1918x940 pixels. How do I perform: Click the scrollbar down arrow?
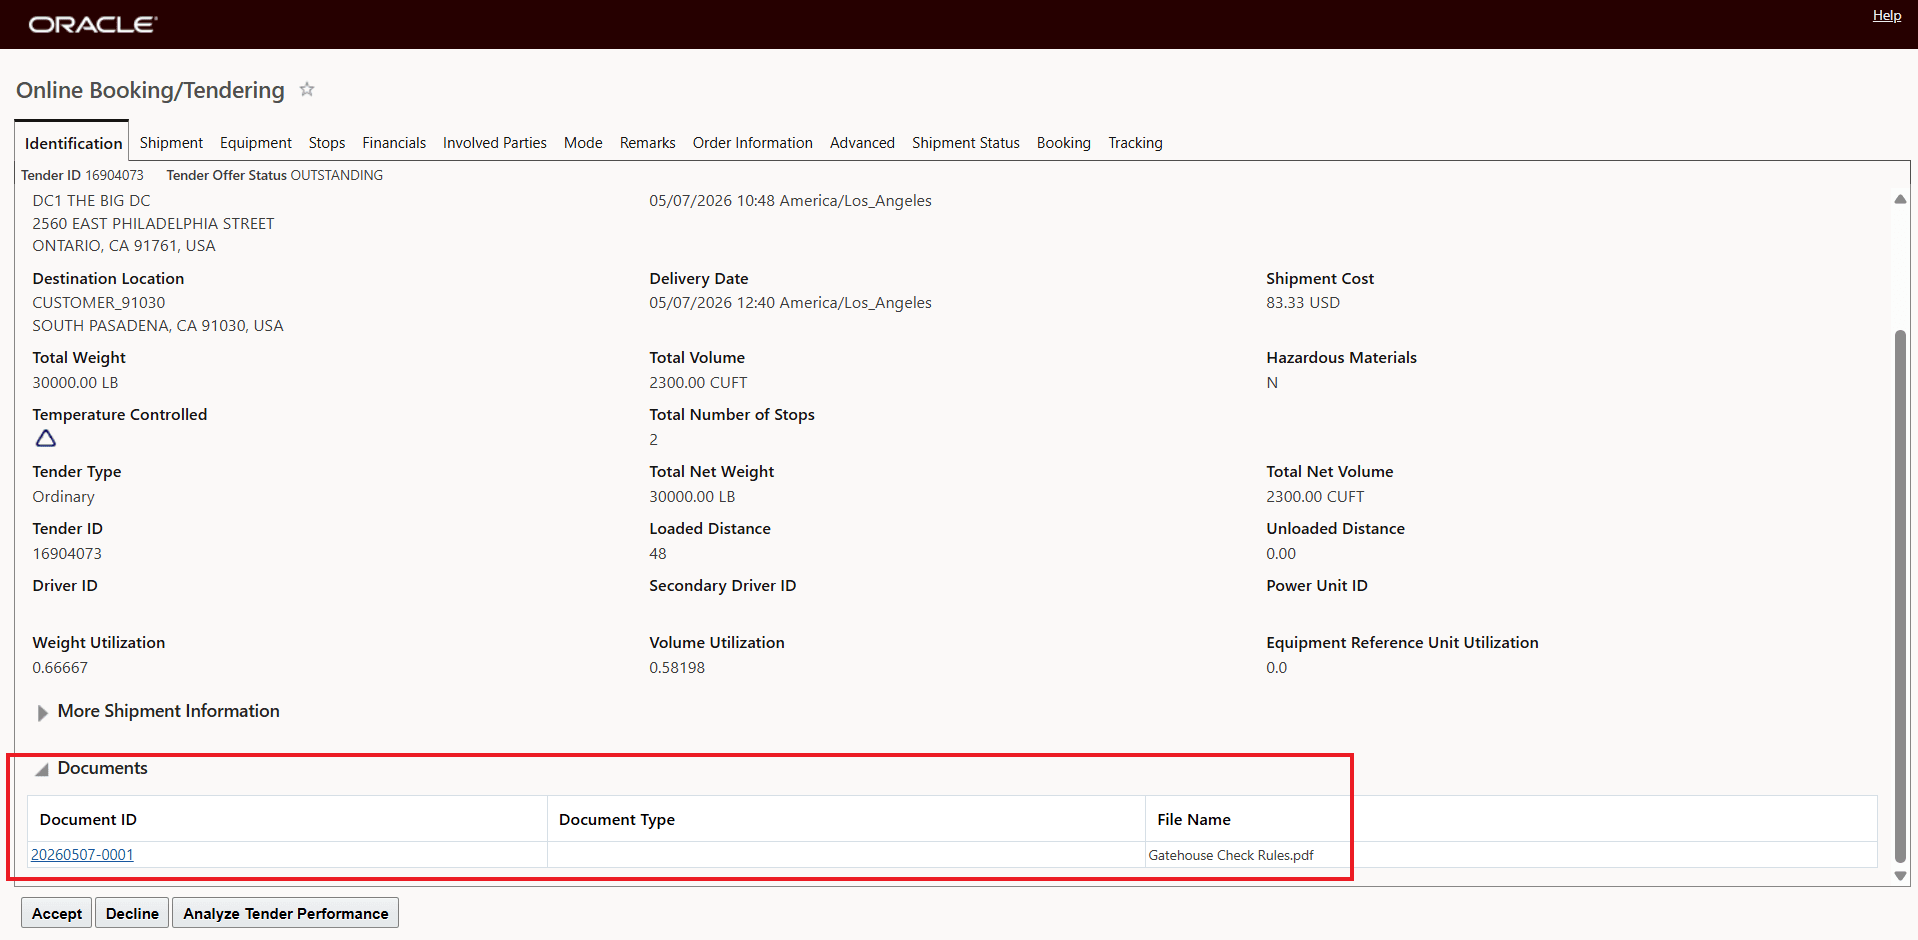(x=1900, y=876)
